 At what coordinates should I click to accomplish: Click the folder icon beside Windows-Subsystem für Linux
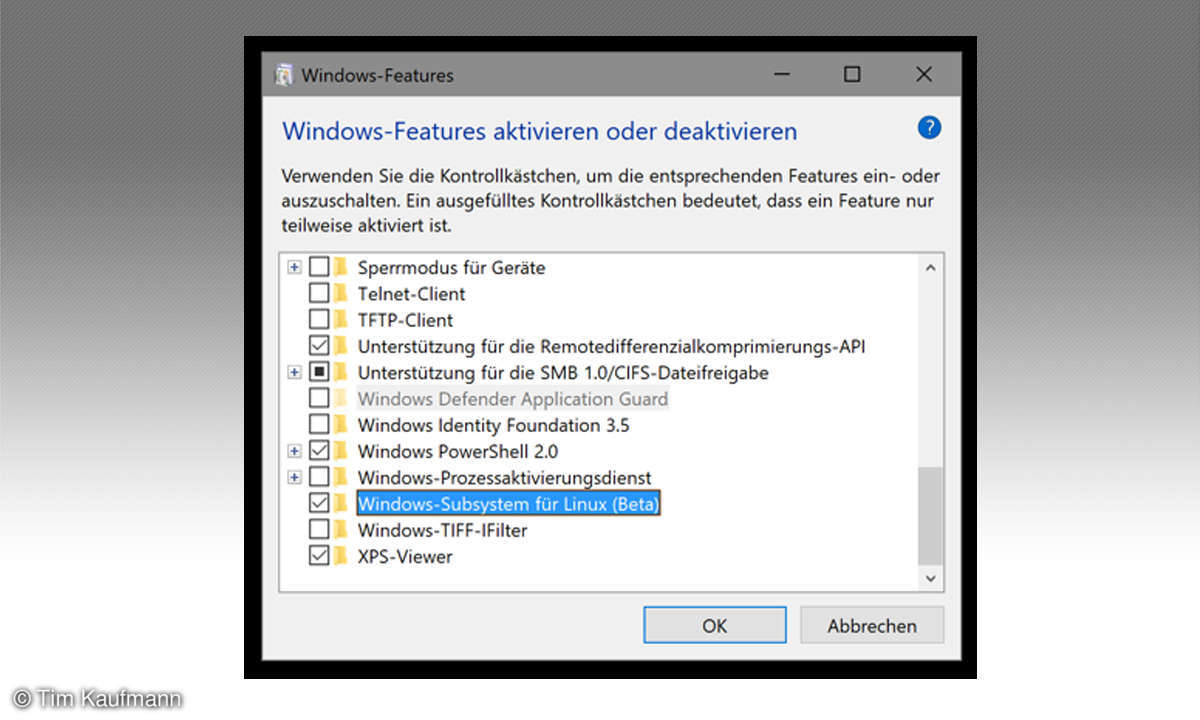tap(340, 503)
